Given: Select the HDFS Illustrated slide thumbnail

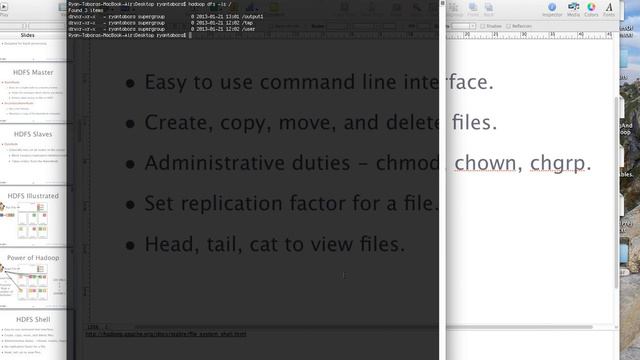Looking at the screenshot, I should pyautogui.click(x=33, y=216).
